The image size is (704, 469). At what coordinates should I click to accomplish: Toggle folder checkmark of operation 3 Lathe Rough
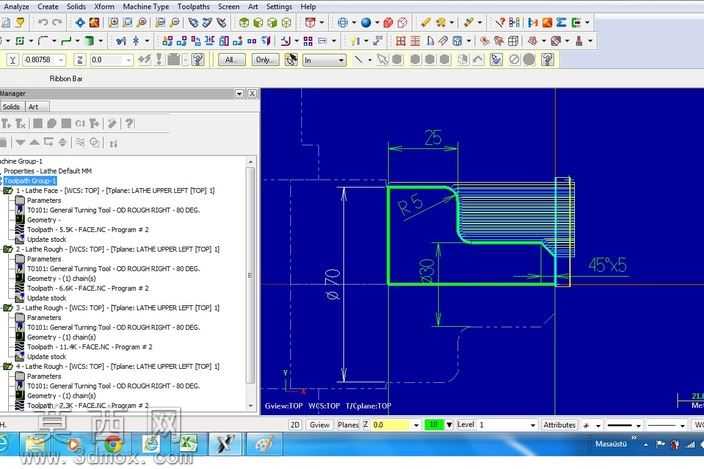point(8,308)
